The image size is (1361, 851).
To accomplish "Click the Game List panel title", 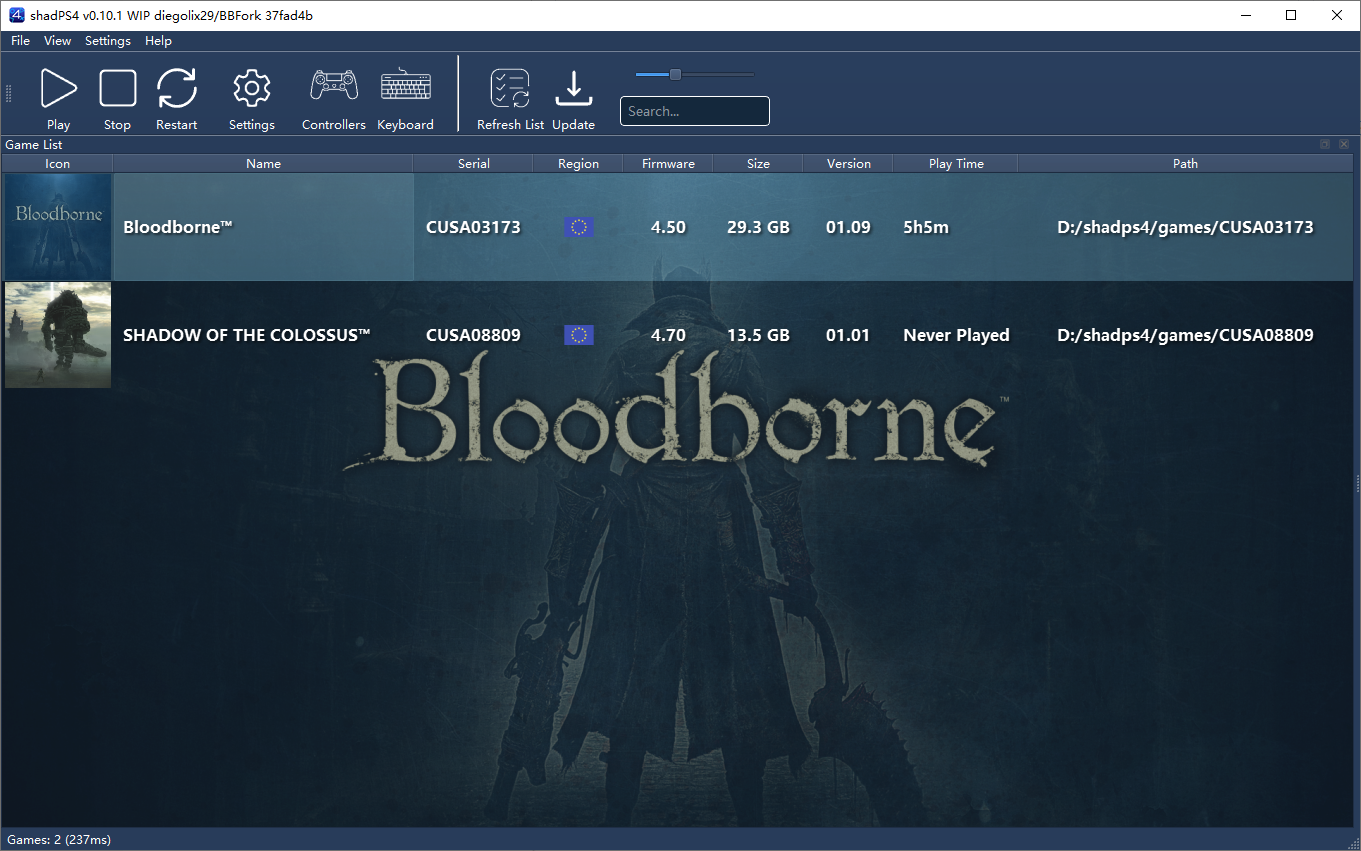I will point(34,145).
